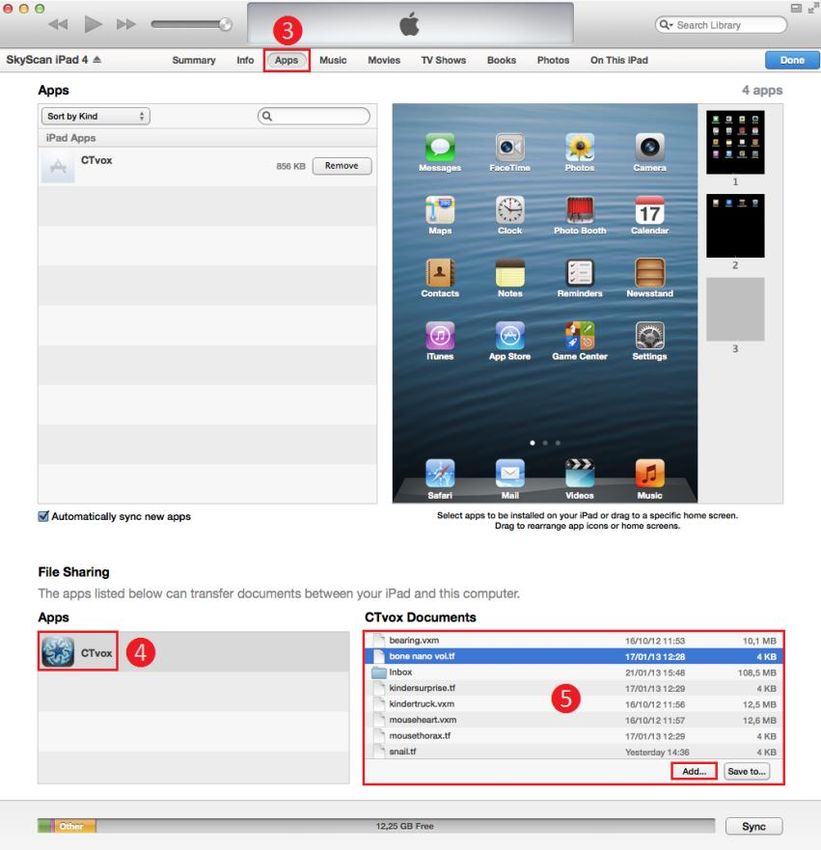Select empty home screen 3 thumbnail
This screenshot has width=821, height=850.
735,309
